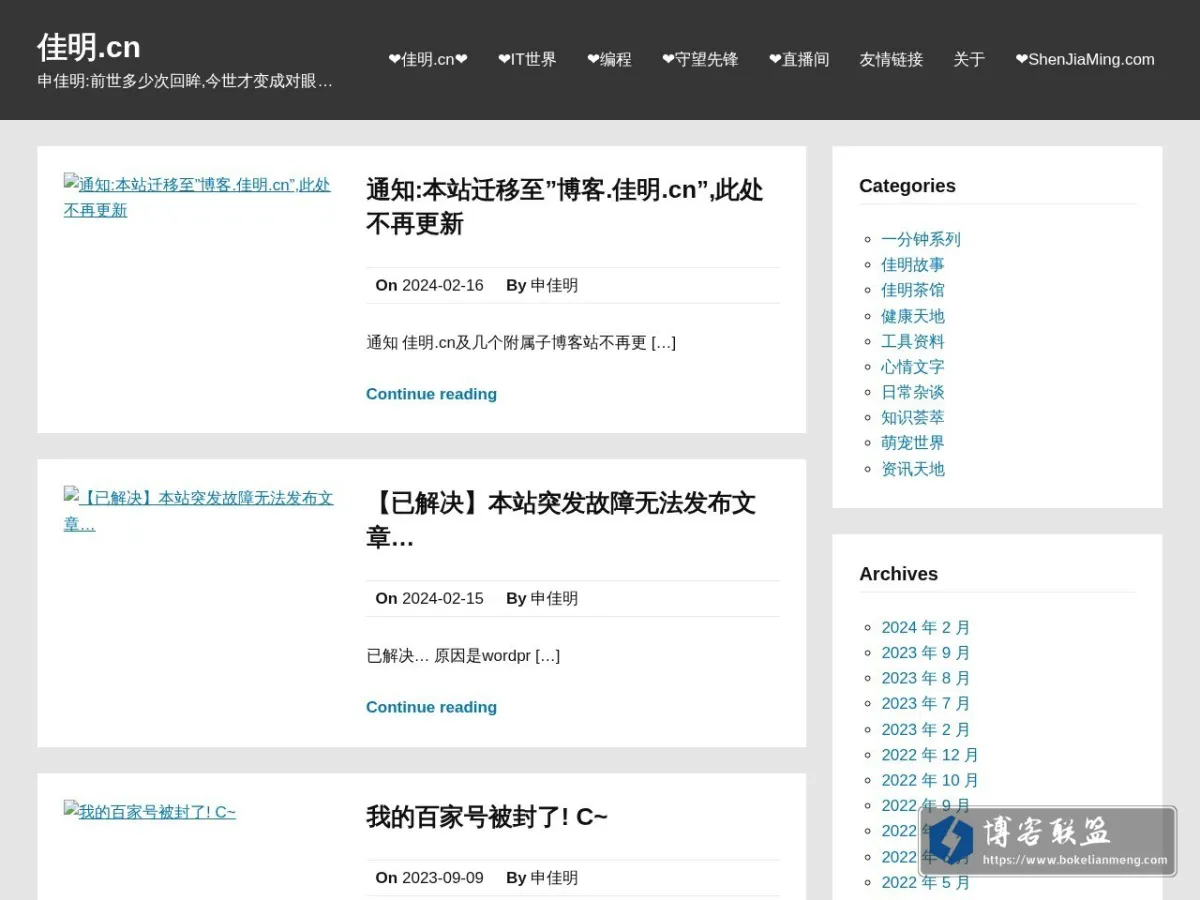Open the 2024 年 2 月 archive
Screen dimensions: 1200x900
coord(926,627)
